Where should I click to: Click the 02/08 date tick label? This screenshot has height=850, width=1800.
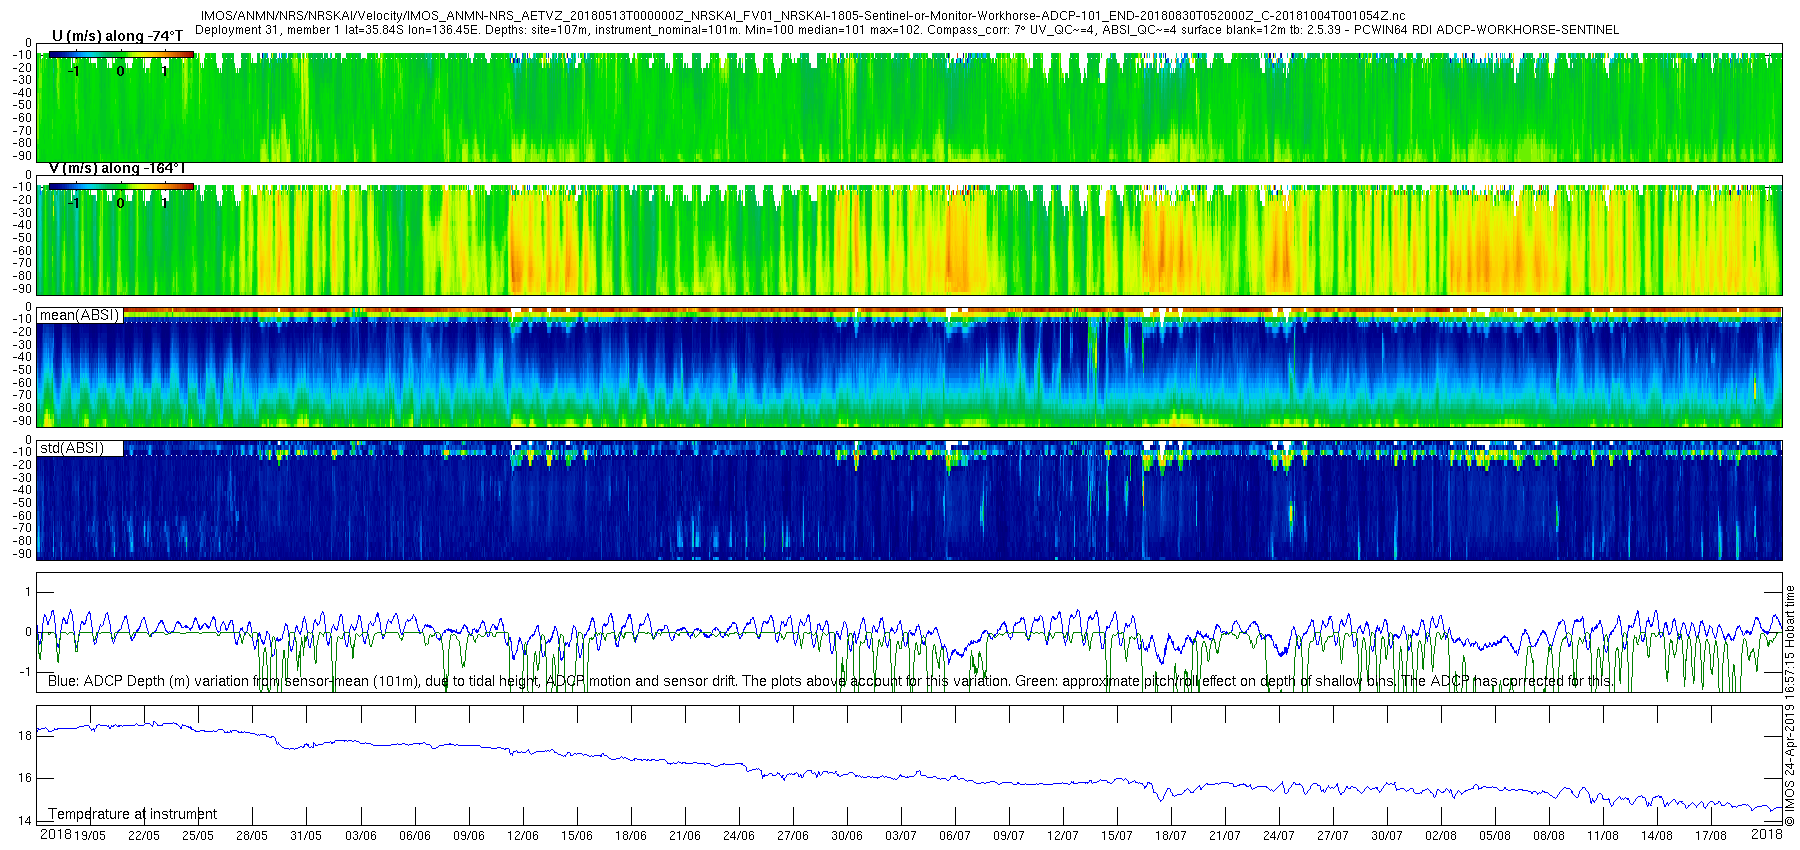coord(1441,835)
